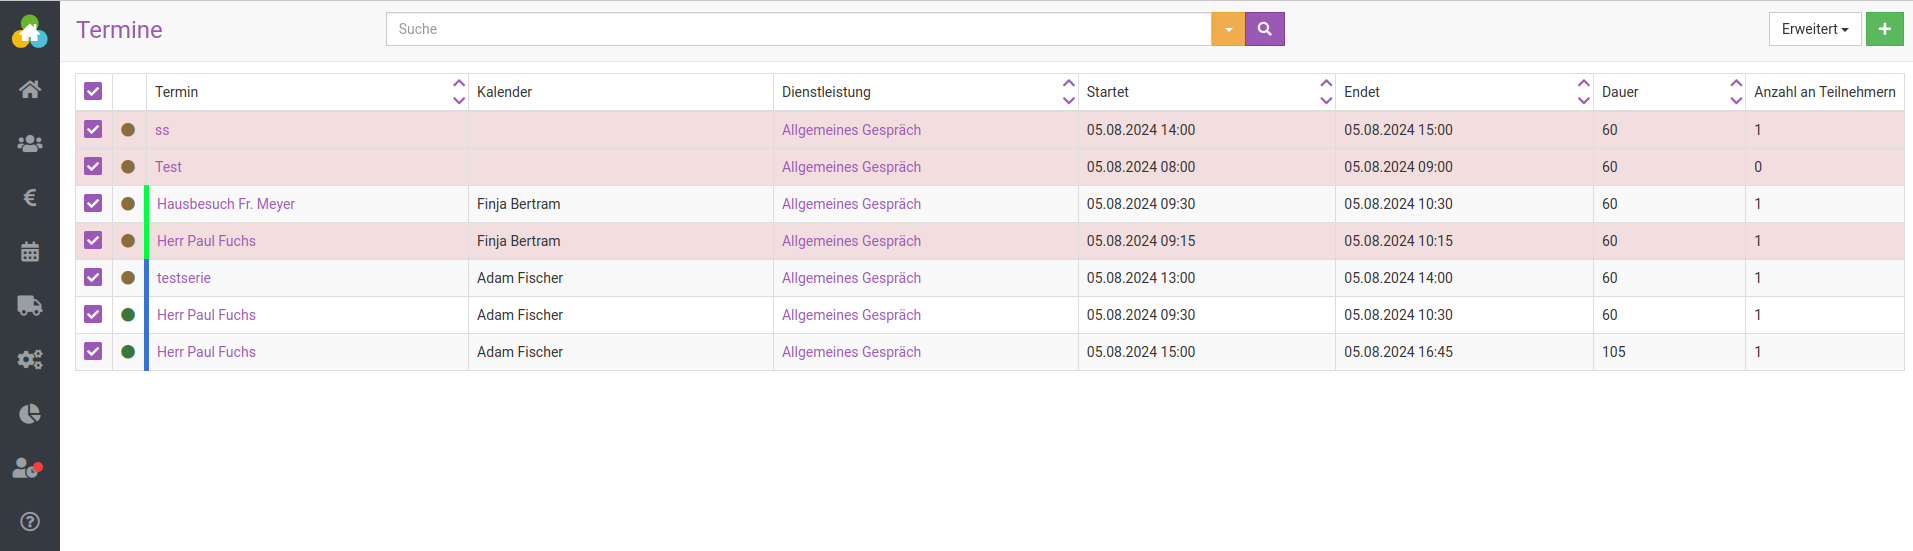Open the calendar sidebar icon

click(30, 252)
